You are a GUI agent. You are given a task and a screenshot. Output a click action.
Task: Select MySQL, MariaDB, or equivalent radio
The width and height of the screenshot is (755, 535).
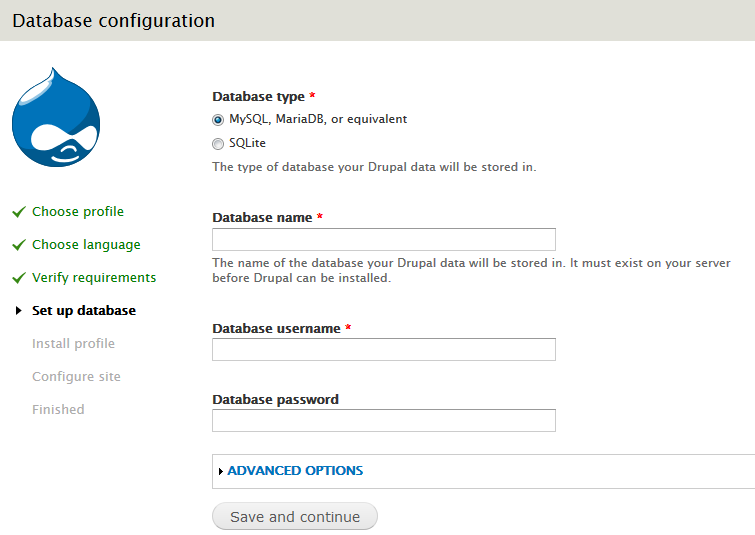pyautogui.click(x=218, y=119)
